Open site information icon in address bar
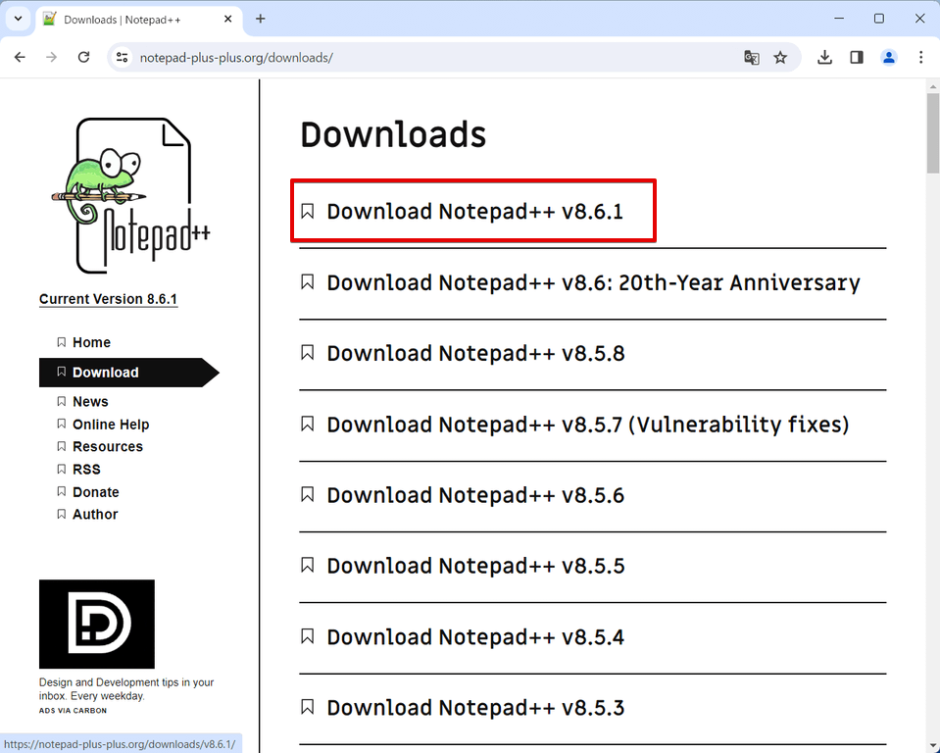Viewport: 940px width, 753px height. point(122,58)
